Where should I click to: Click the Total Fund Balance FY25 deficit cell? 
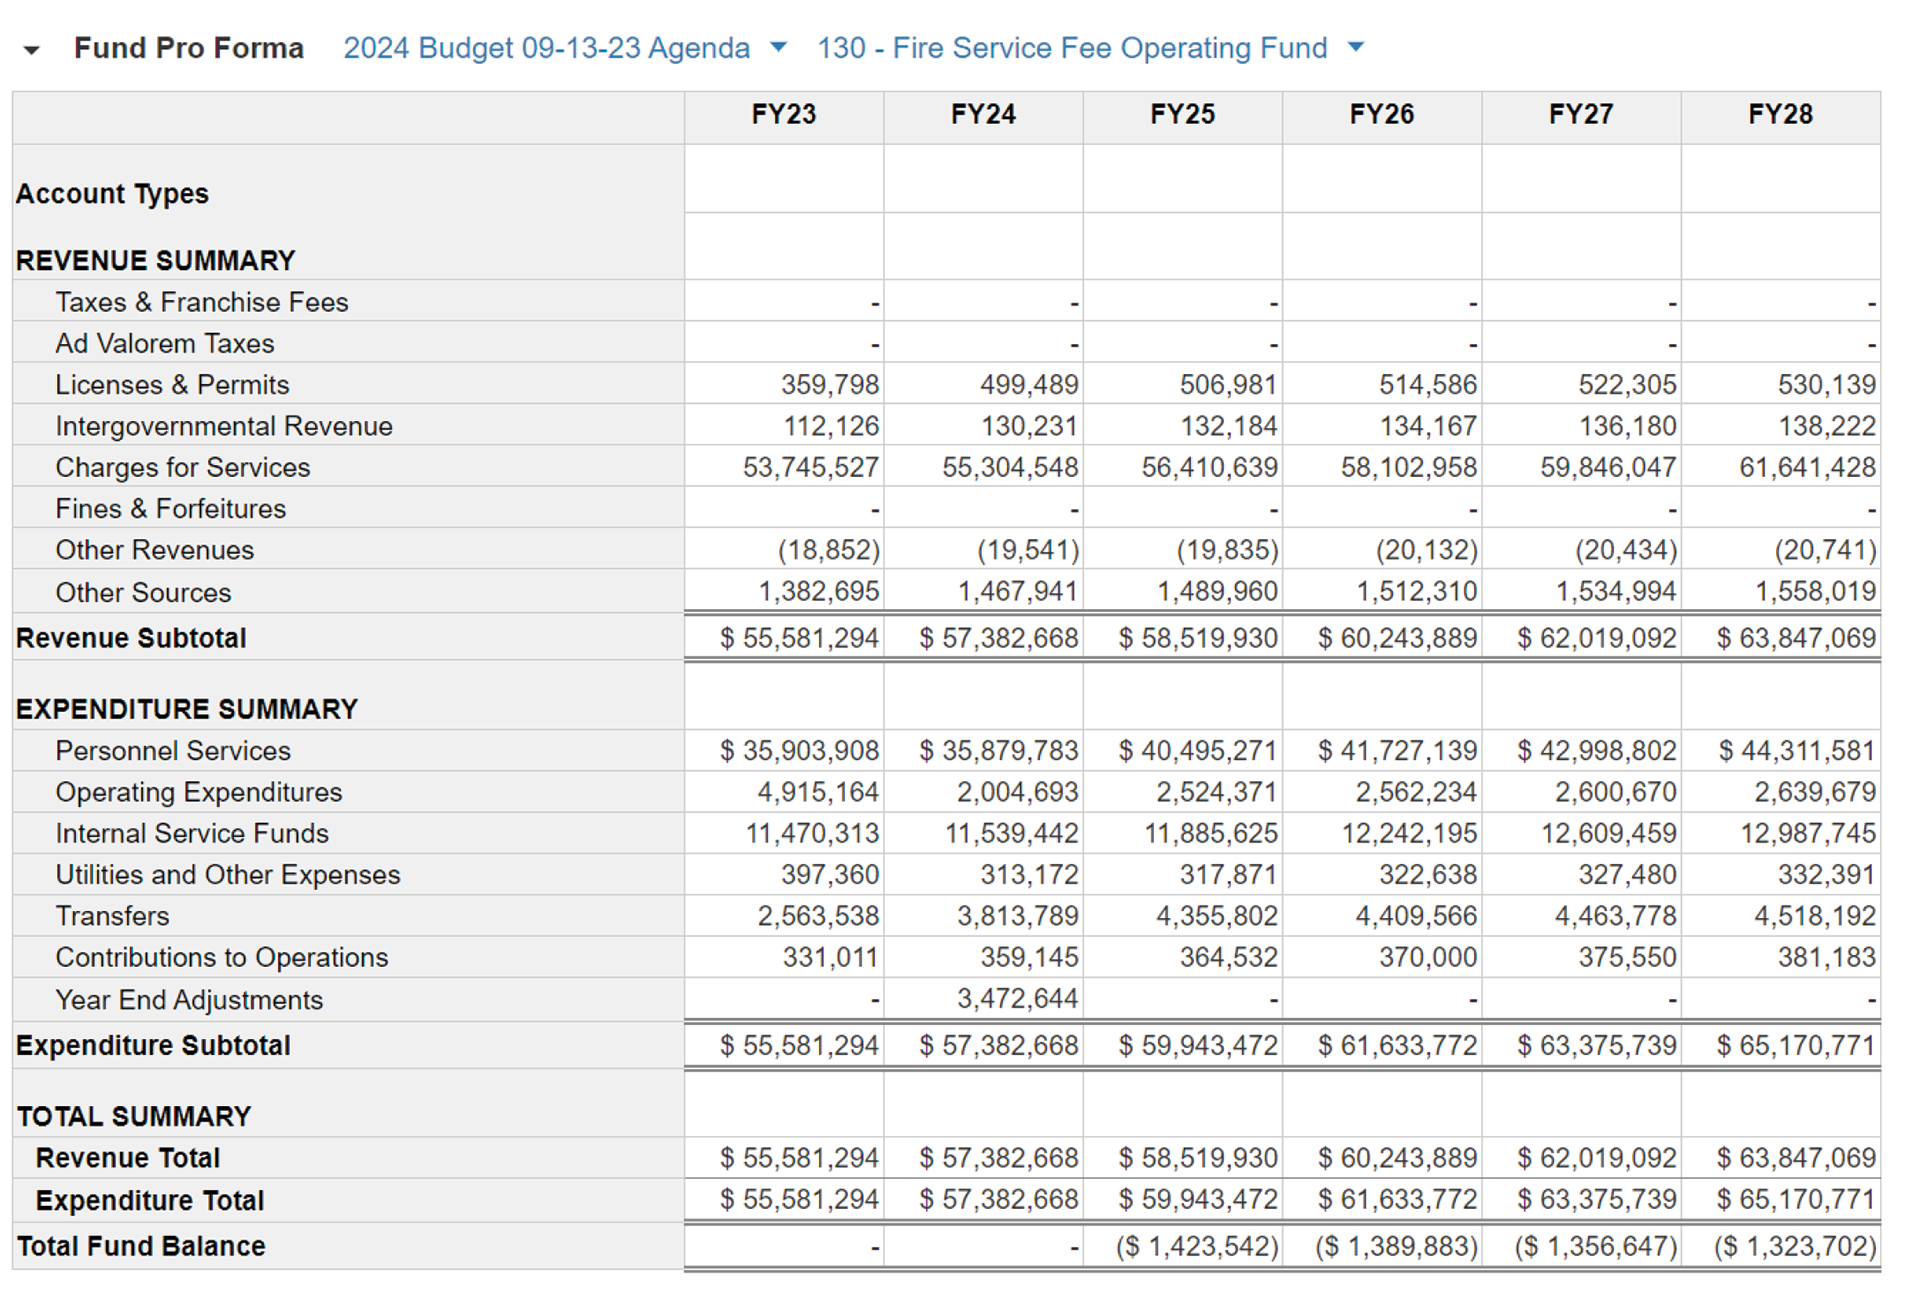click(1197, 1247)
